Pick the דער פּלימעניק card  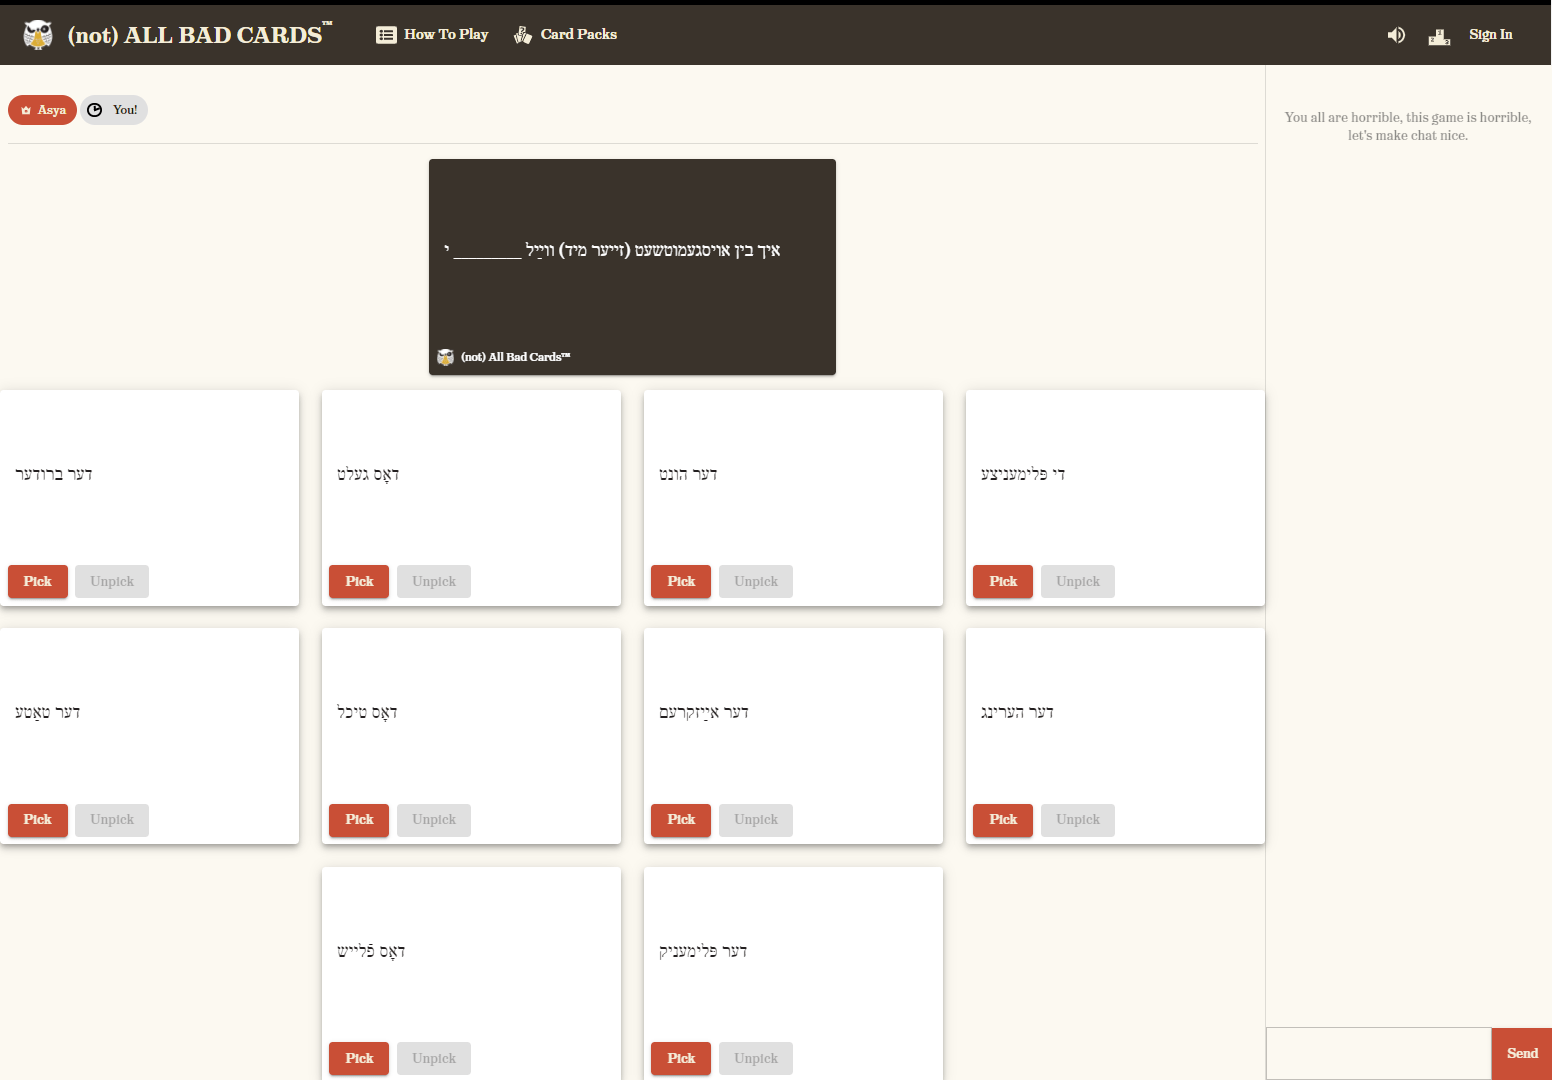click(x=681, y=1059)
